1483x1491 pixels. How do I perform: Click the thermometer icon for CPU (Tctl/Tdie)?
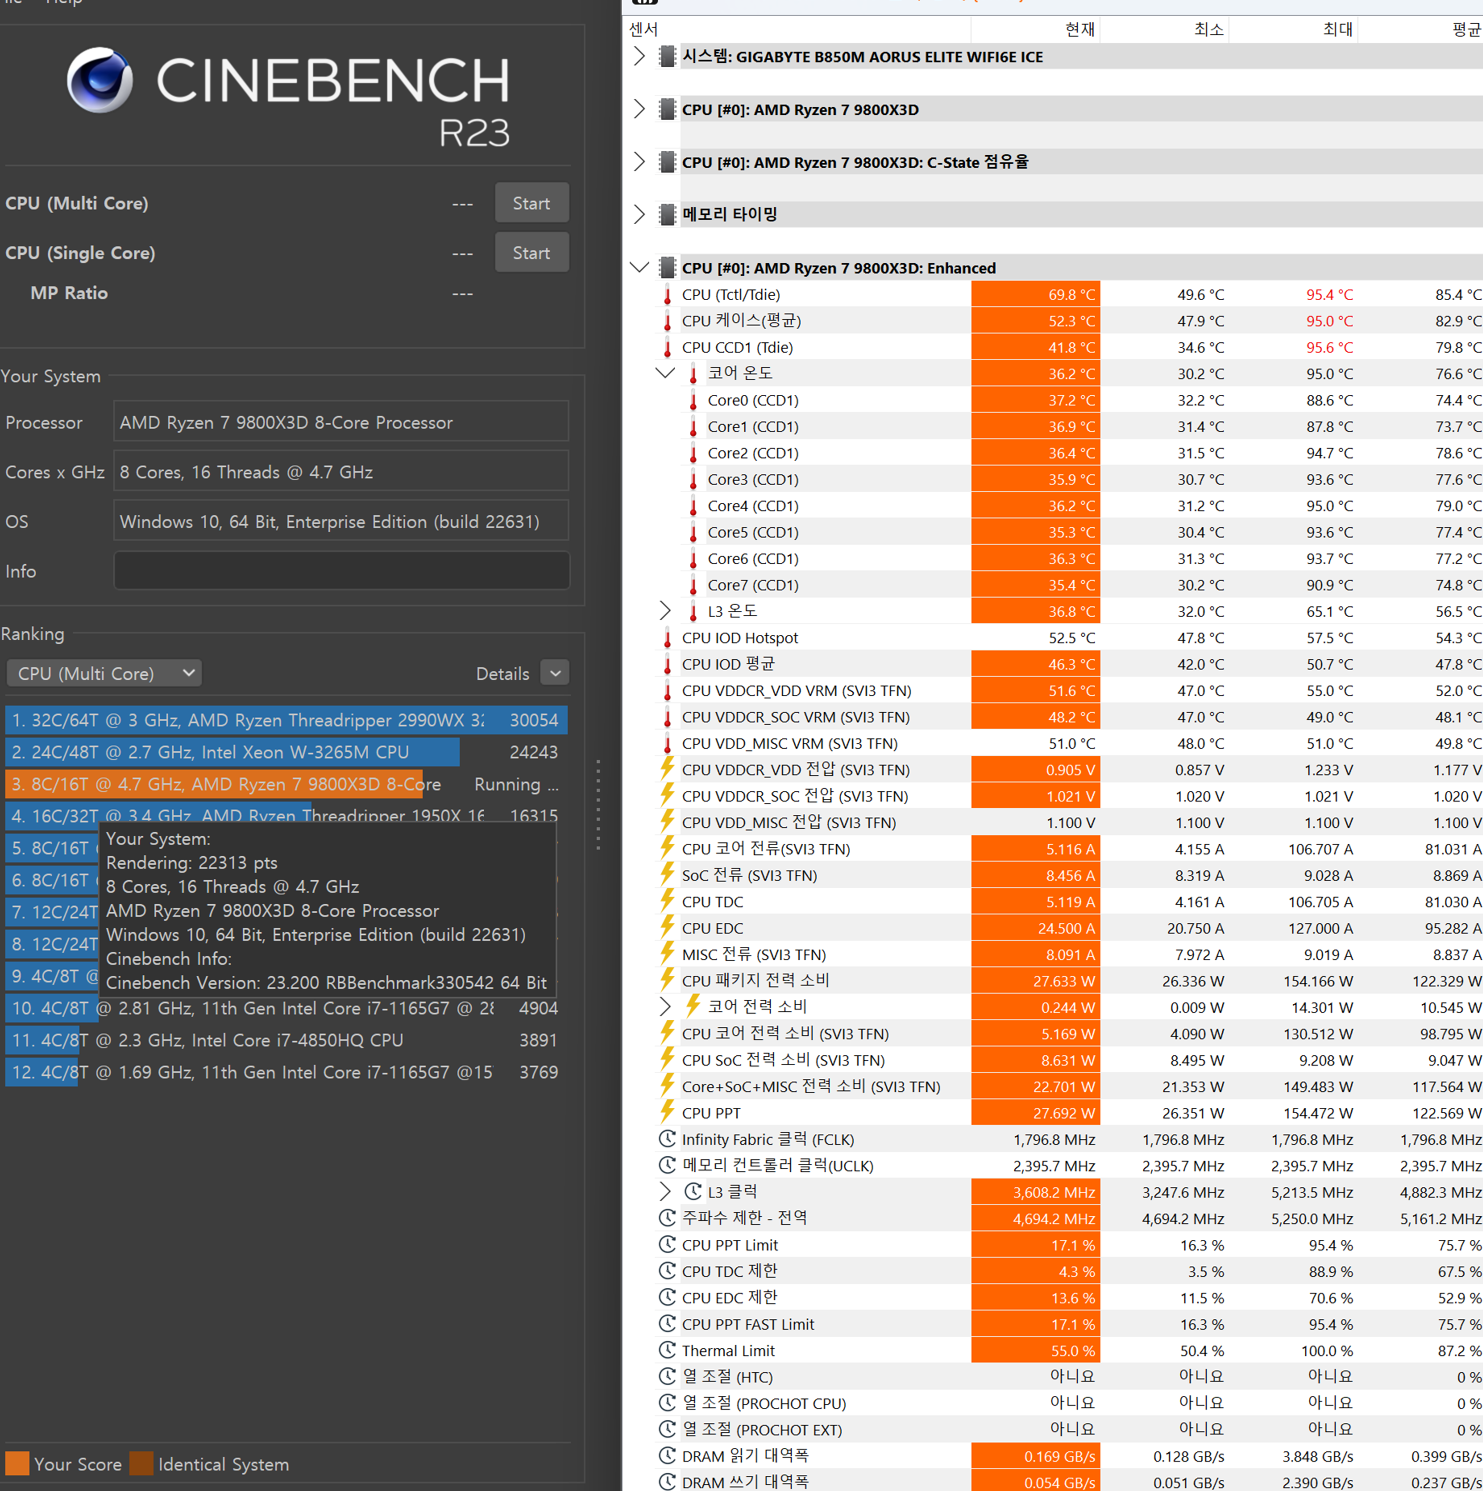pos(668,295)
